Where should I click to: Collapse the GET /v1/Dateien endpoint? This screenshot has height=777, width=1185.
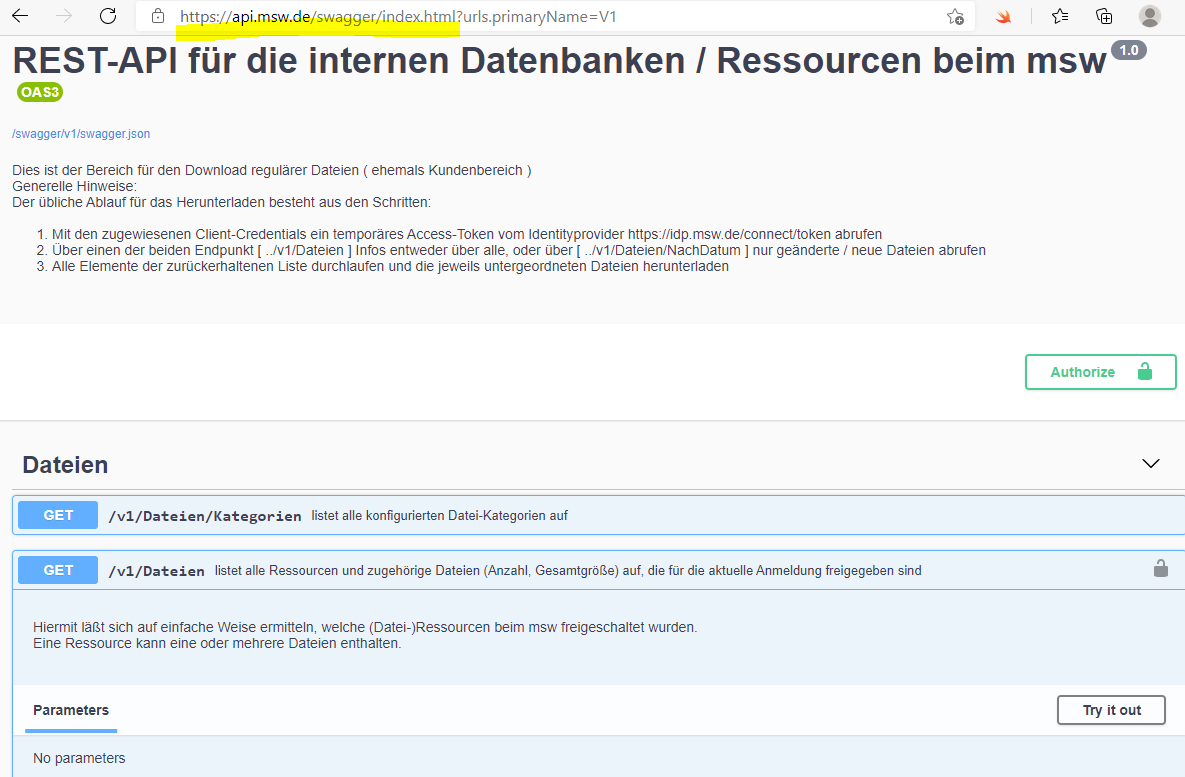(156, 571)
